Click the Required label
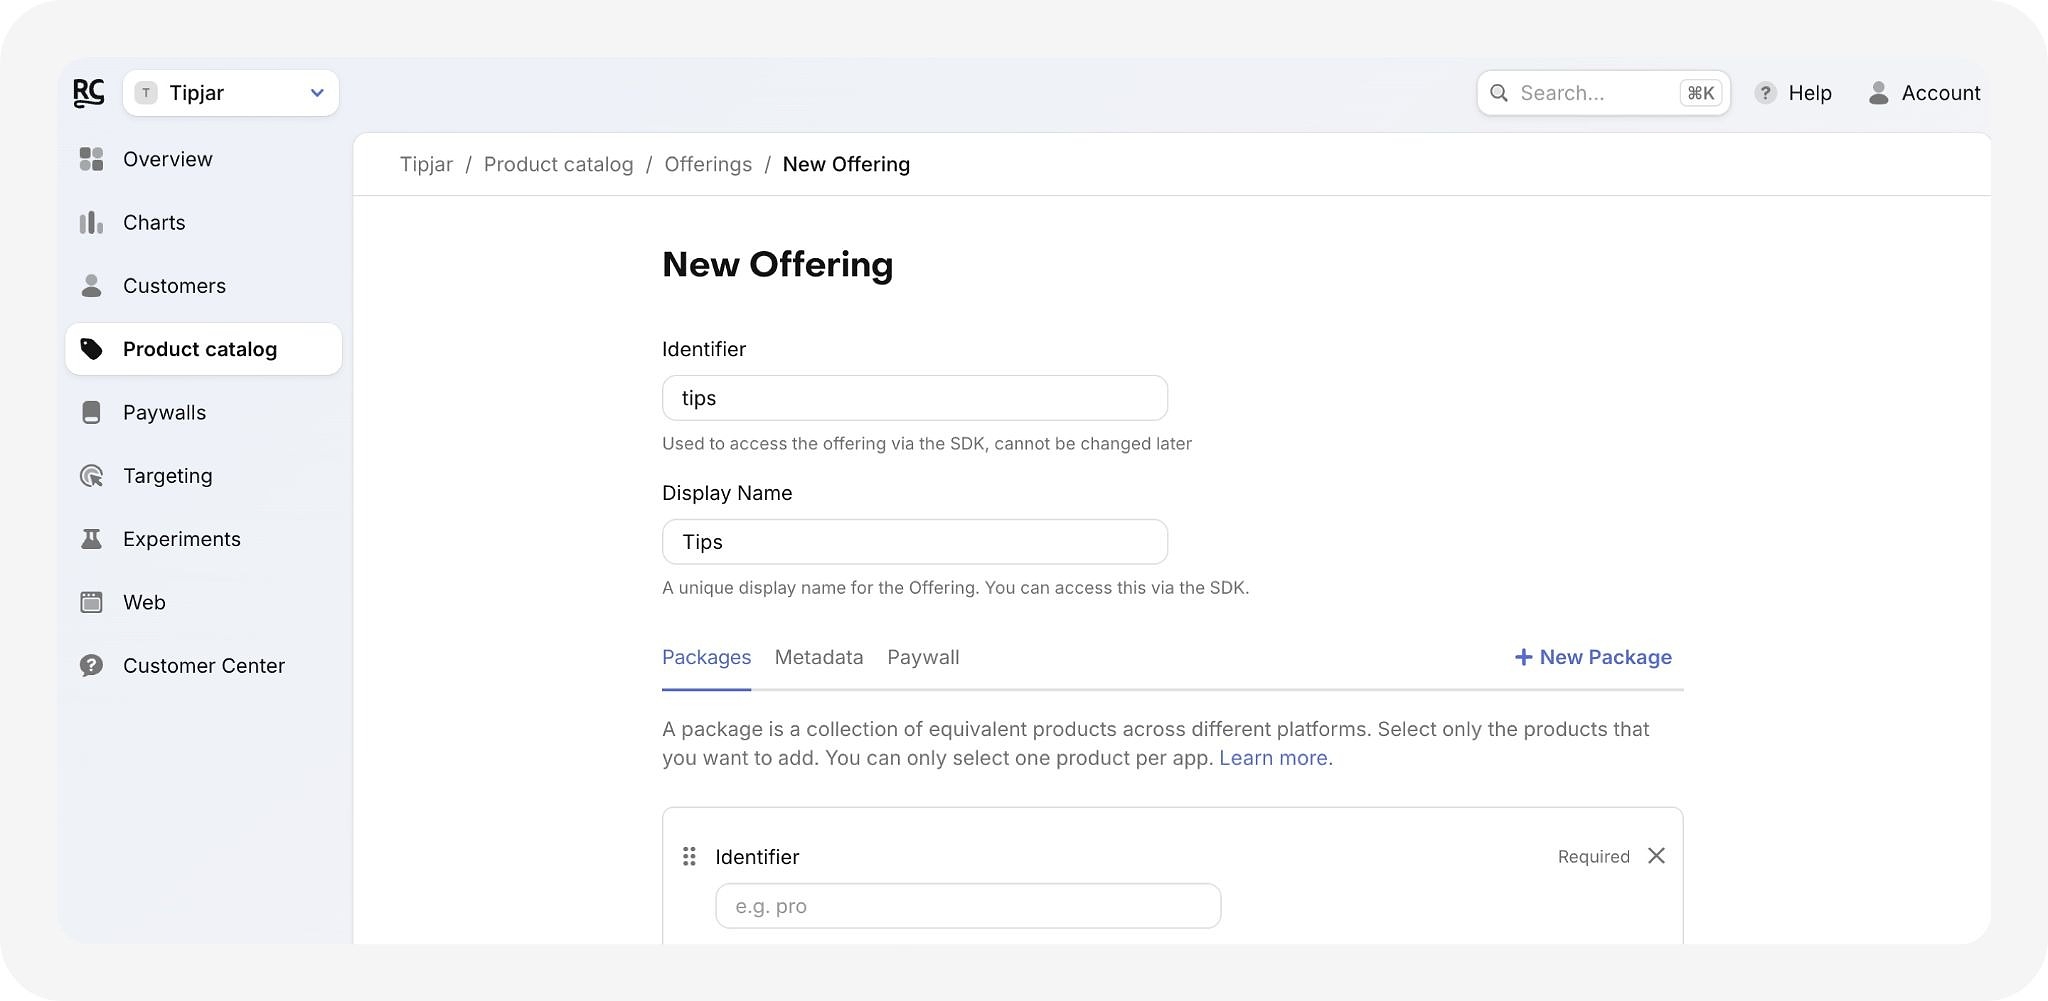The height and width of the screenshot is (1001, 2048). coord(1594,857)
